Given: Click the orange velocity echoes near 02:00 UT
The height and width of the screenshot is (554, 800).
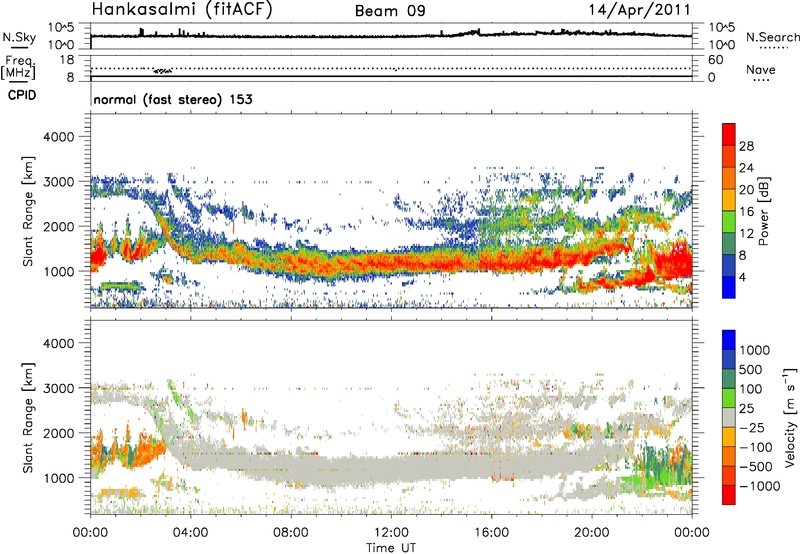Looking at the screenshot, I should tap(145, 451).
